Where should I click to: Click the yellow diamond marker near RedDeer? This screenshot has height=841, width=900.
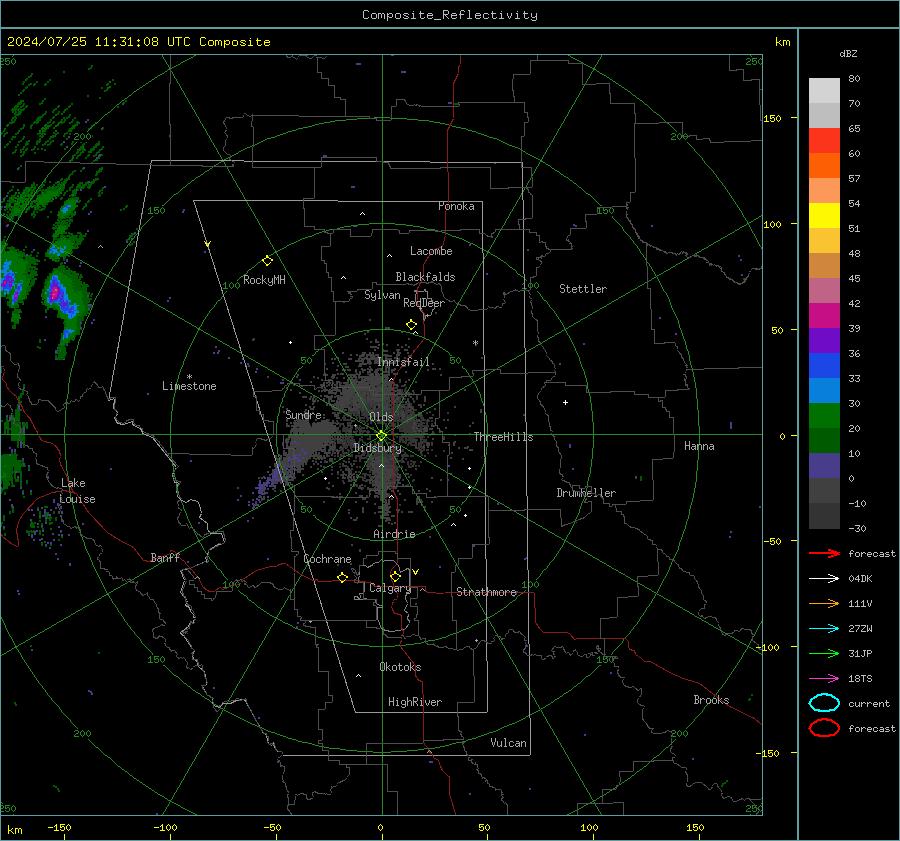[411, 325]
